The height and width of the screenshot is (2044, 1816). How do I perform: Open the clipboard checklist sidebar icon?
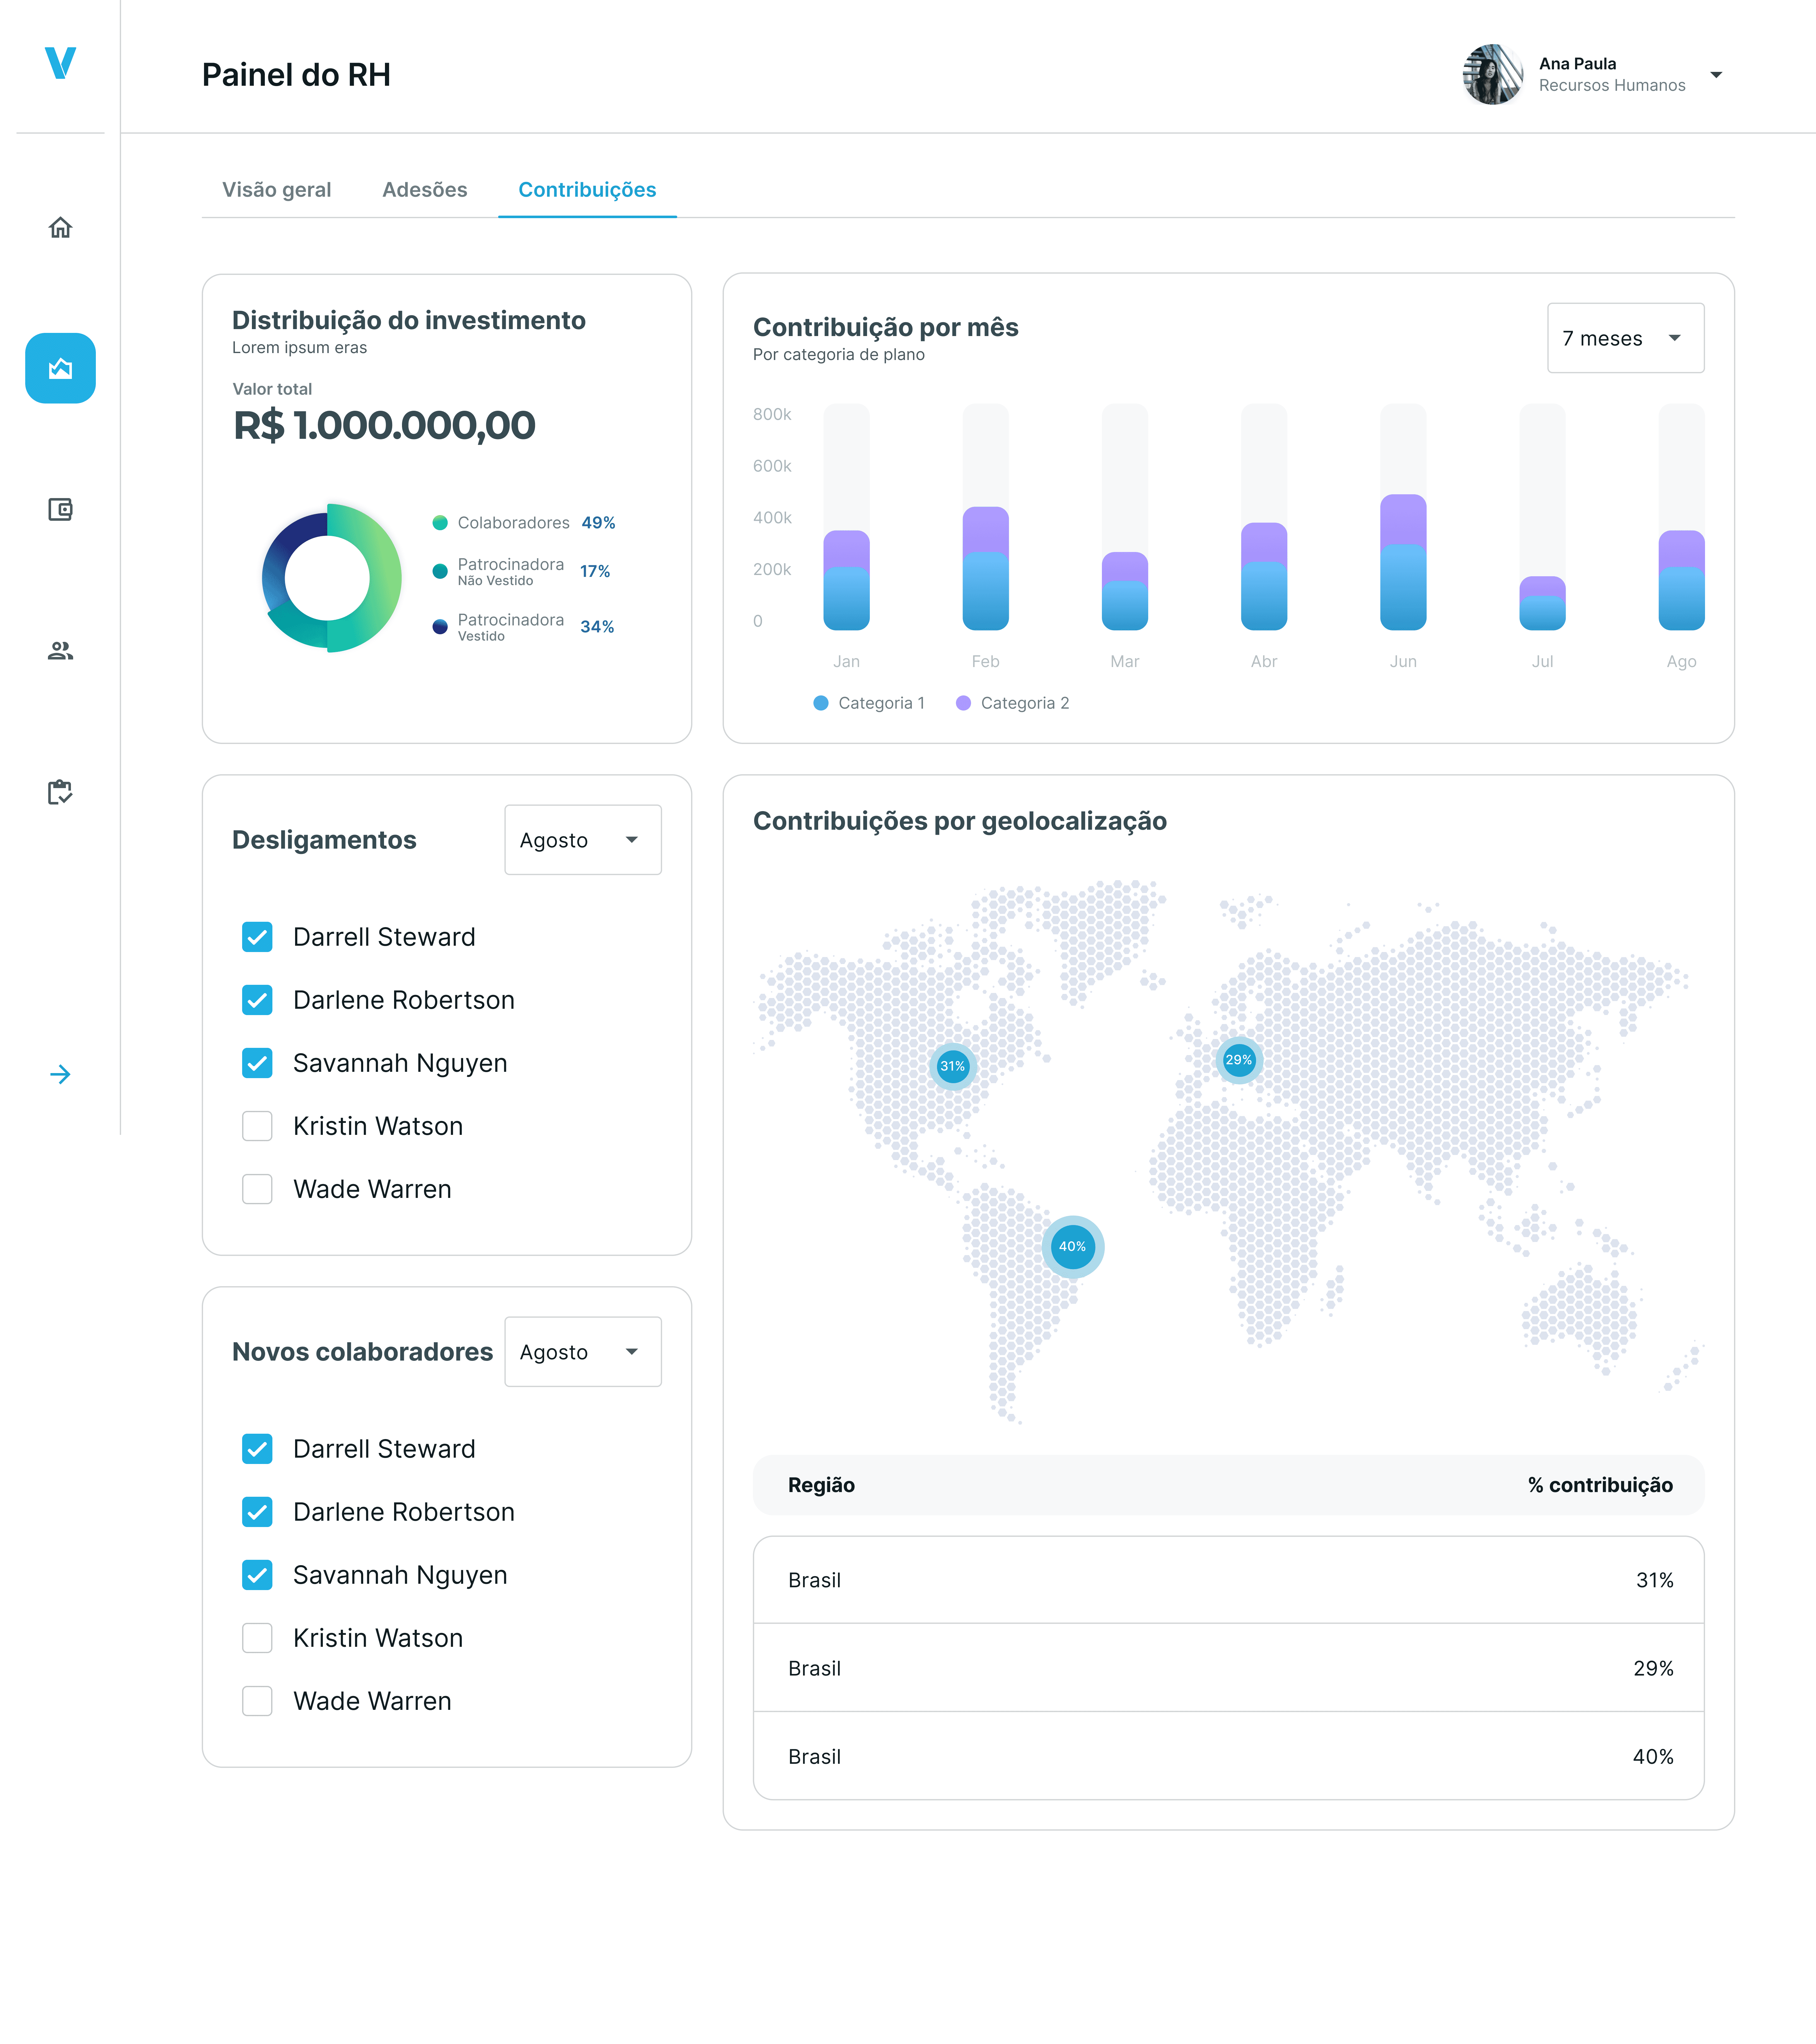(x=60, y=792)
